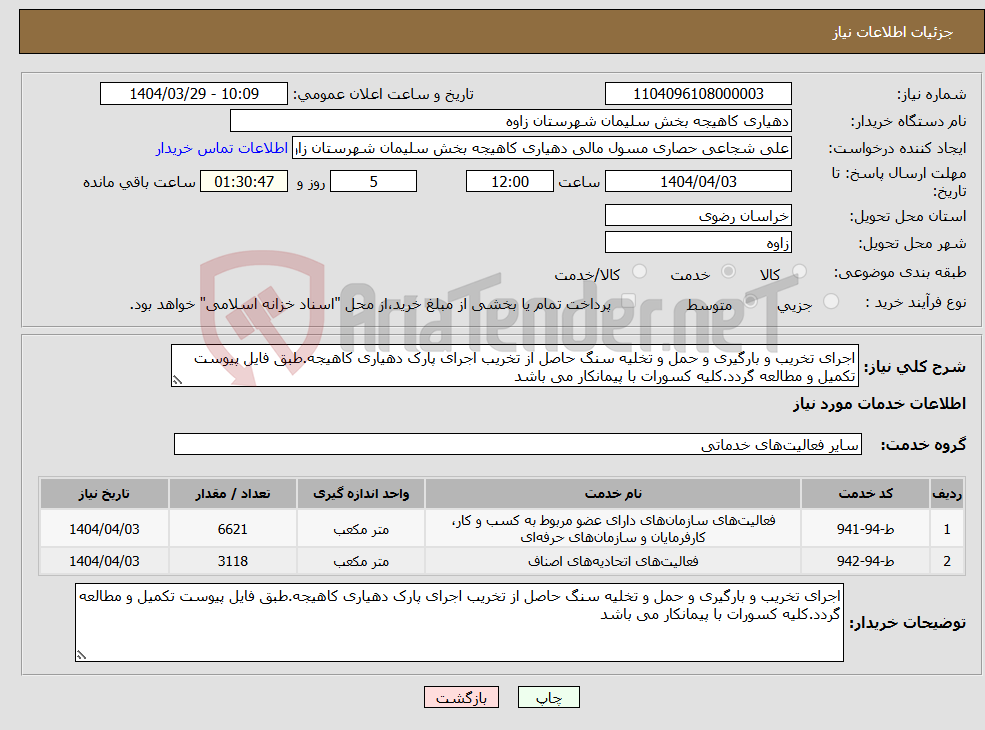Click need date 1404/04/03 in row 2
The height and width of the screenshot is (730, 985).
(104, 561)
